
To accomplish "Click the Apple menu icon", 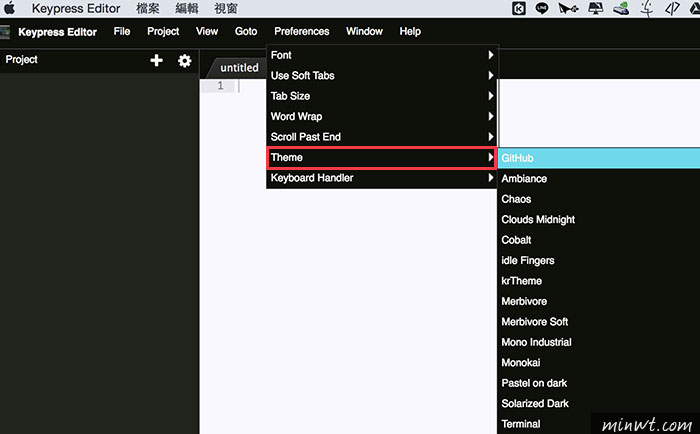I will (9, 8).
